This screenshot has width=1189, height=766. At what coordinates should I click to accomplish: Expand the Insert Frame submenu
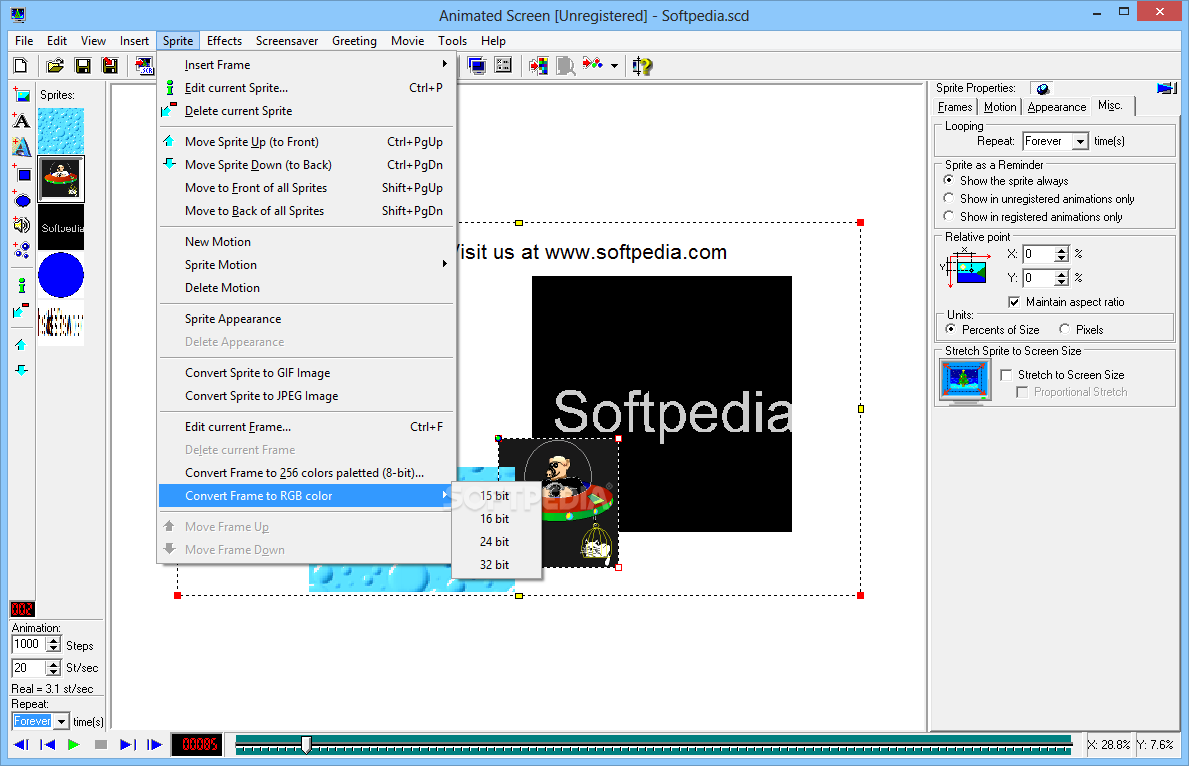[306, 64]
